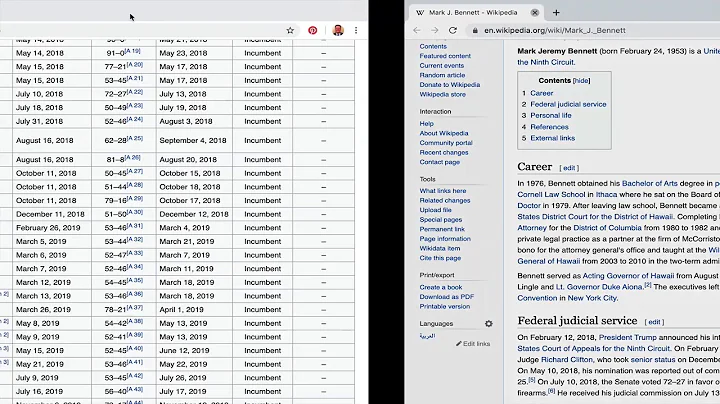Open Contact page link
720x404 pixels.
(439, 162)
